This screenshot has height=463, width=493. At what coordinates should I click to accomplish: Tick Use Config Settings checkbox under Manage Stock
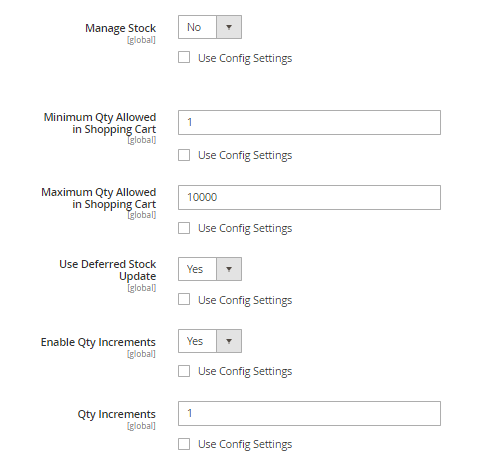(x=184, y=57)
